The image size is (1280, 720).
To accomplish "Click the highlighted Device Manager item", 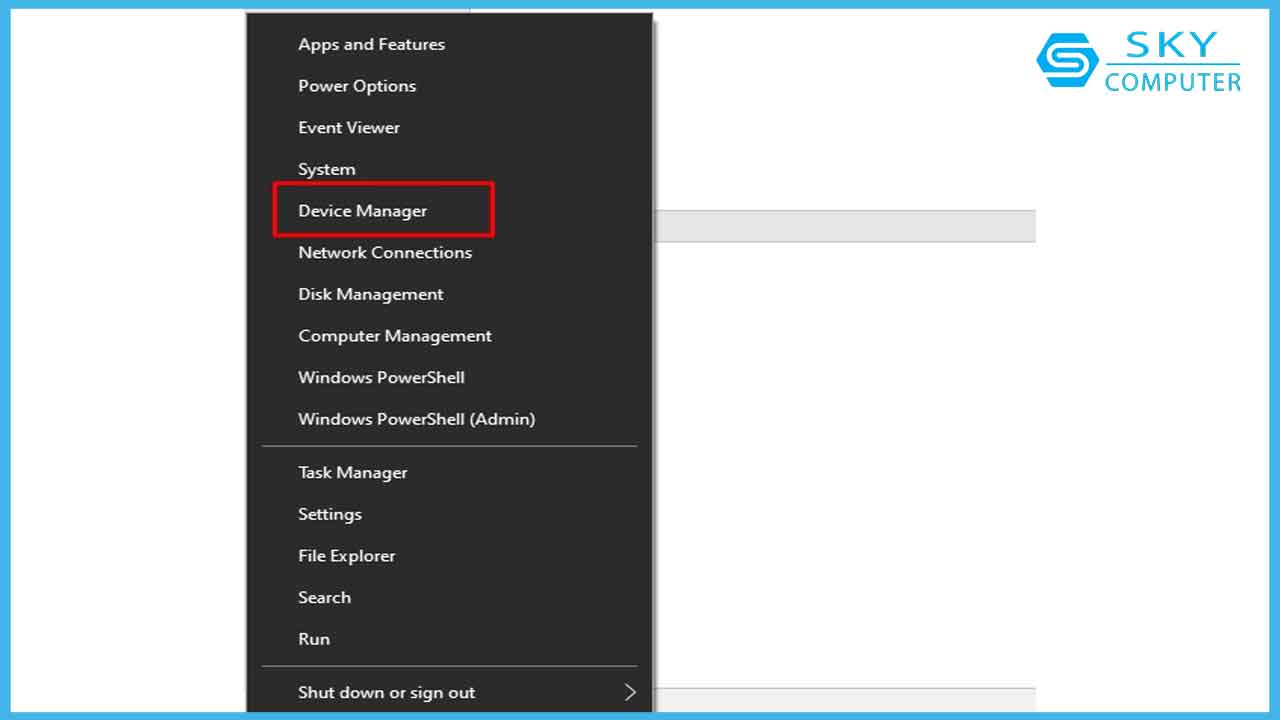I will (x=363, y=211).
